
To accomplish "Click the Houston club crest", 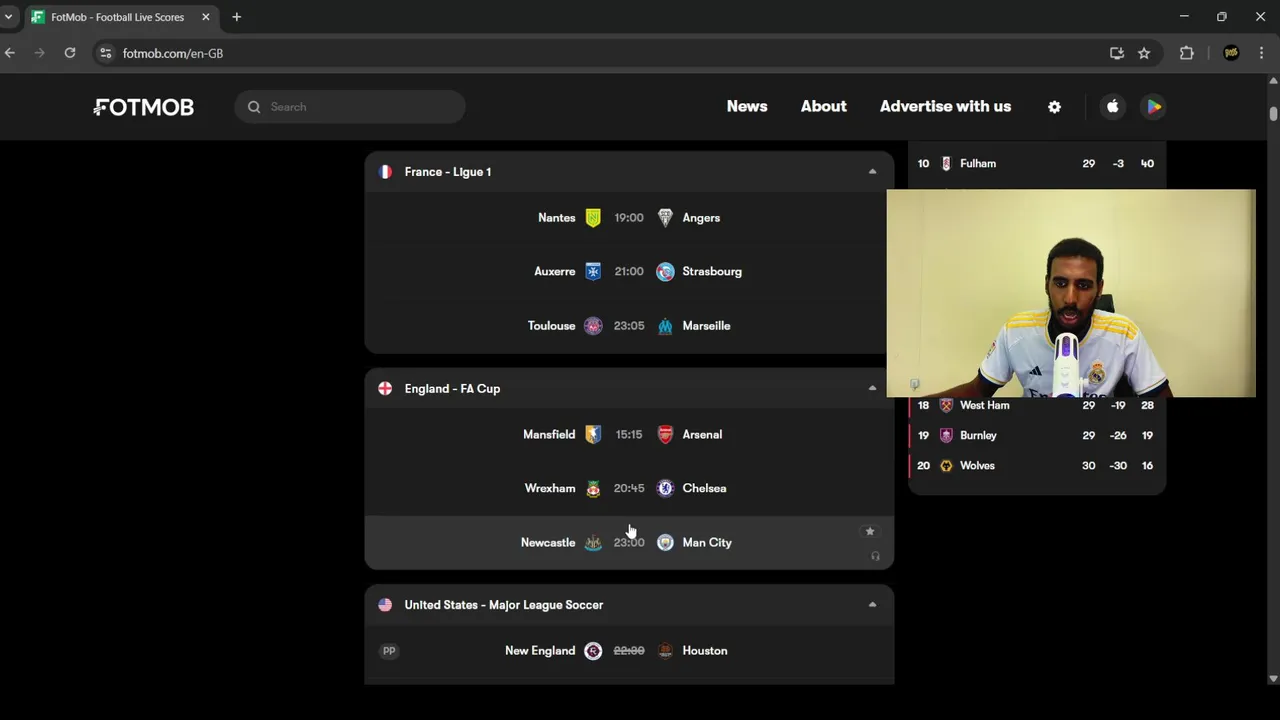I will (665, 651).
